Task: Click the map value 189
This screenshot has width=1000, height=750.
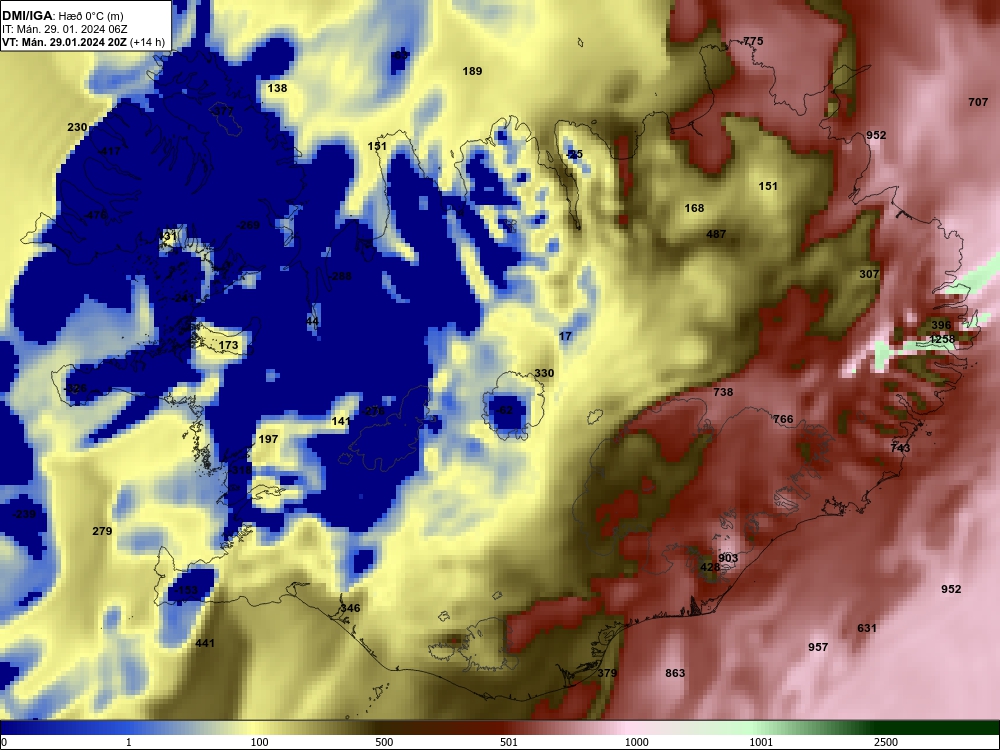Action: (472, 71)
